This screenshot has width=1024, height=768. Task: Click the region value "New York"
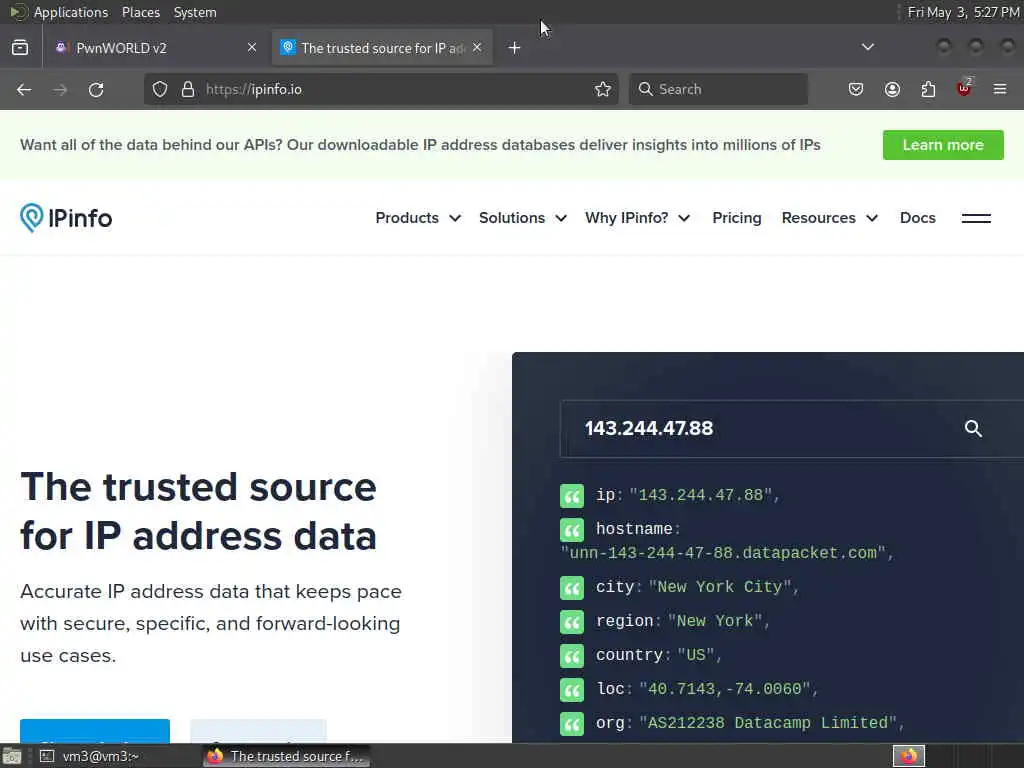coord(716,621)
